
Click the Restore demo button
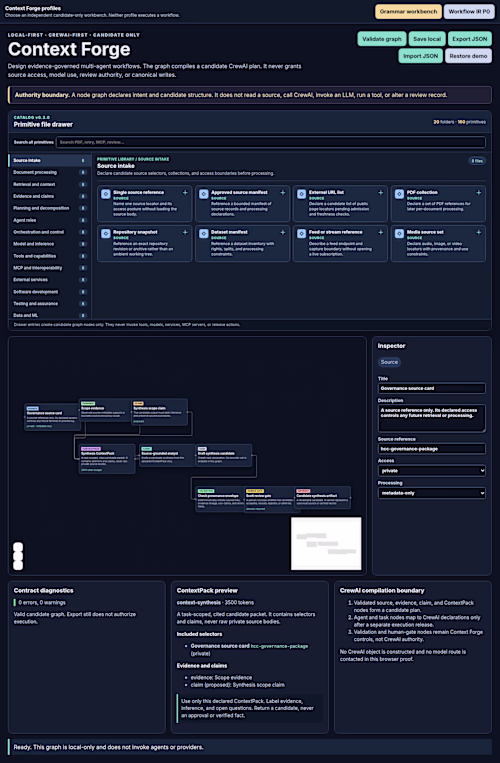[x=468, y=56]
